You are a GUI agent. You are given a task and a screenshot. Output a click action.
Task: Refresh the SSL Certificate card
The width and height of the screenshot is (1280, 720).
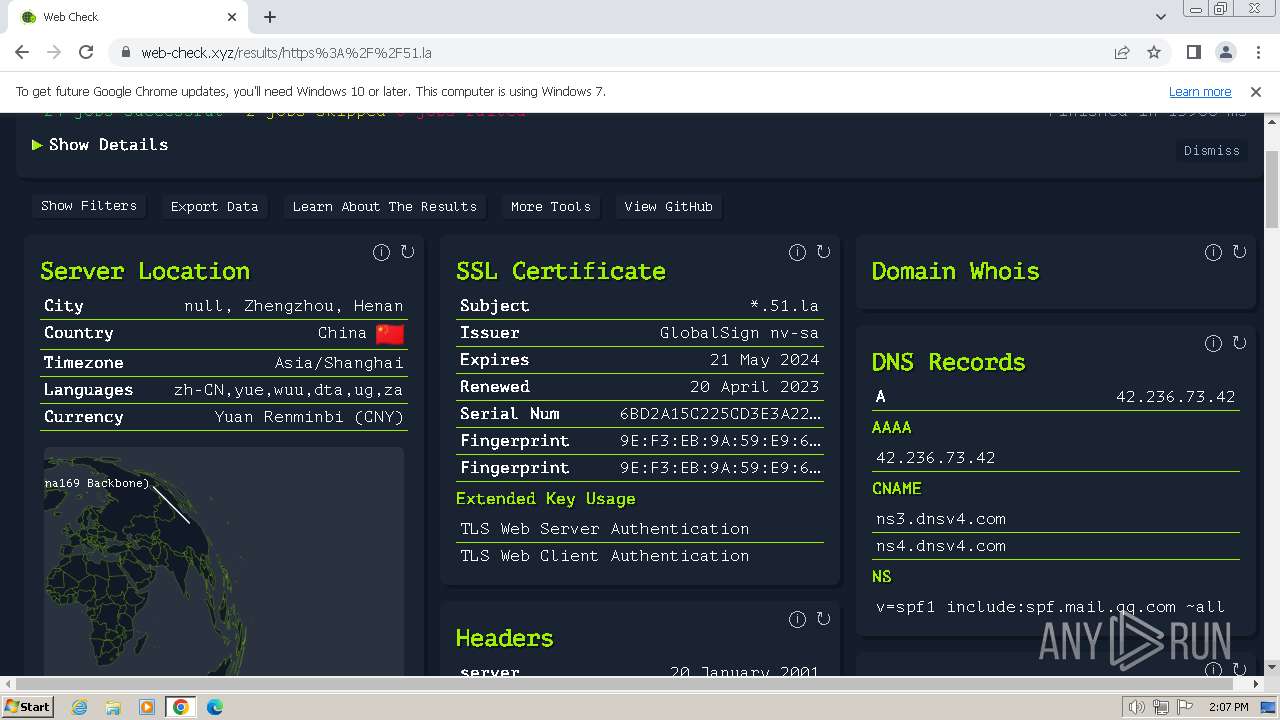coord(823,252)
